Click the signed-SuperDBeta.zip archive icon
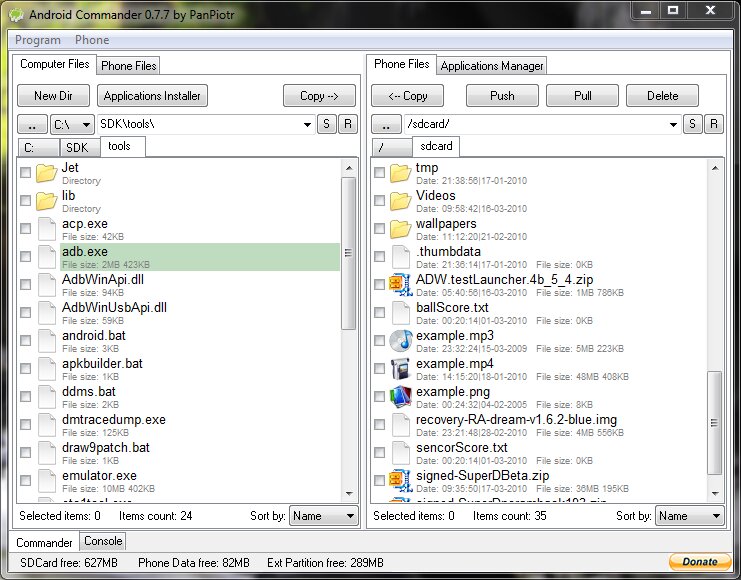741x580 pixels. pyautogui.click(x=400, y=480)
